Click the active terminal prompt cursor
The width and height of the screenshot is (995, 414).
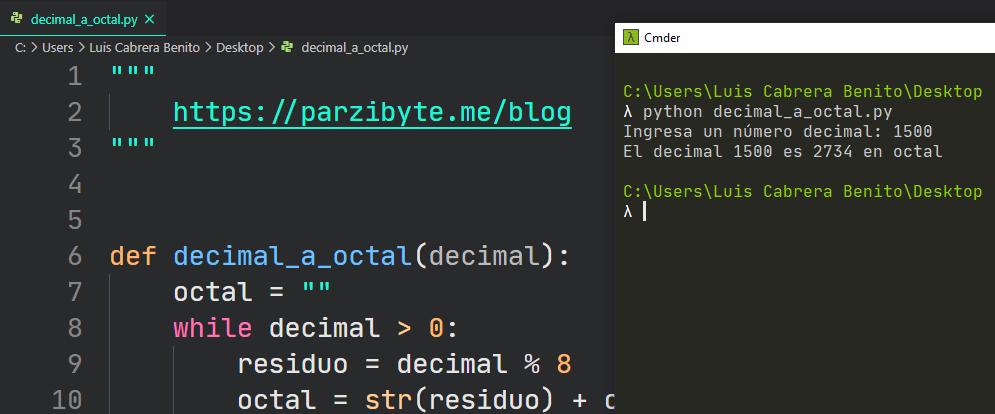[x=645, y=211]
